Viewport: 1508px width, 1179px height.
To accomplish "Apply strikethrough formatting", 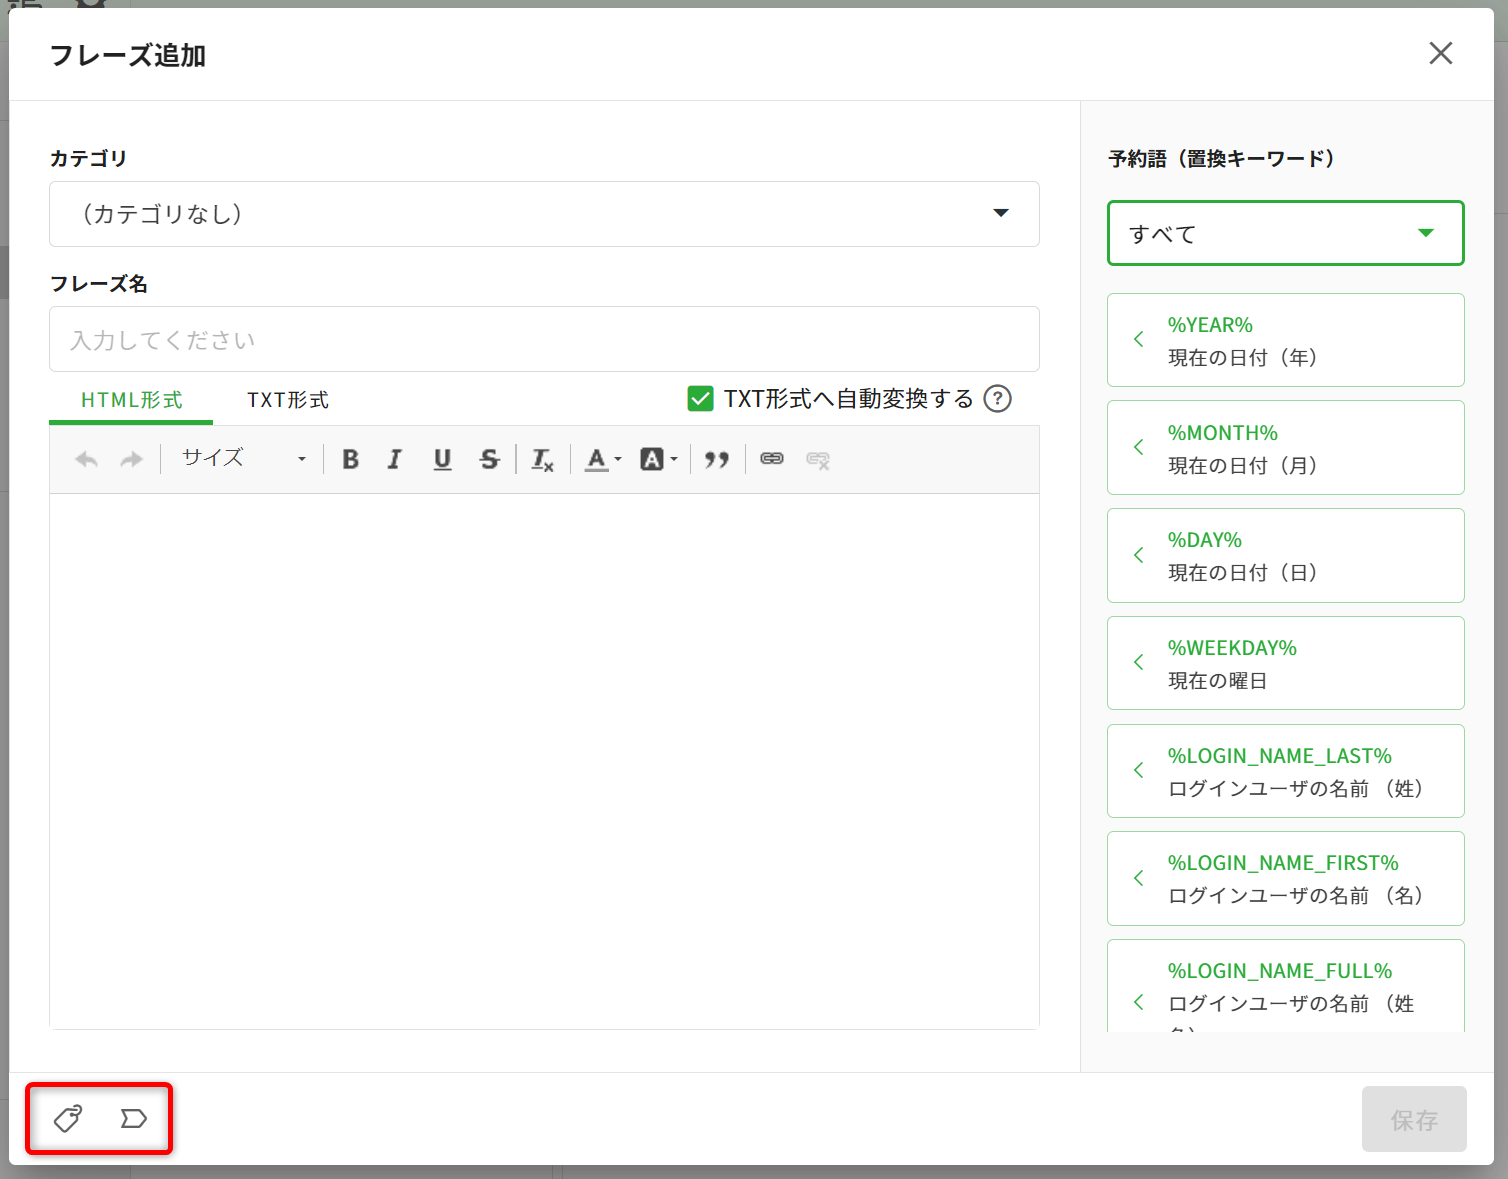I will (x=489, y=459).
